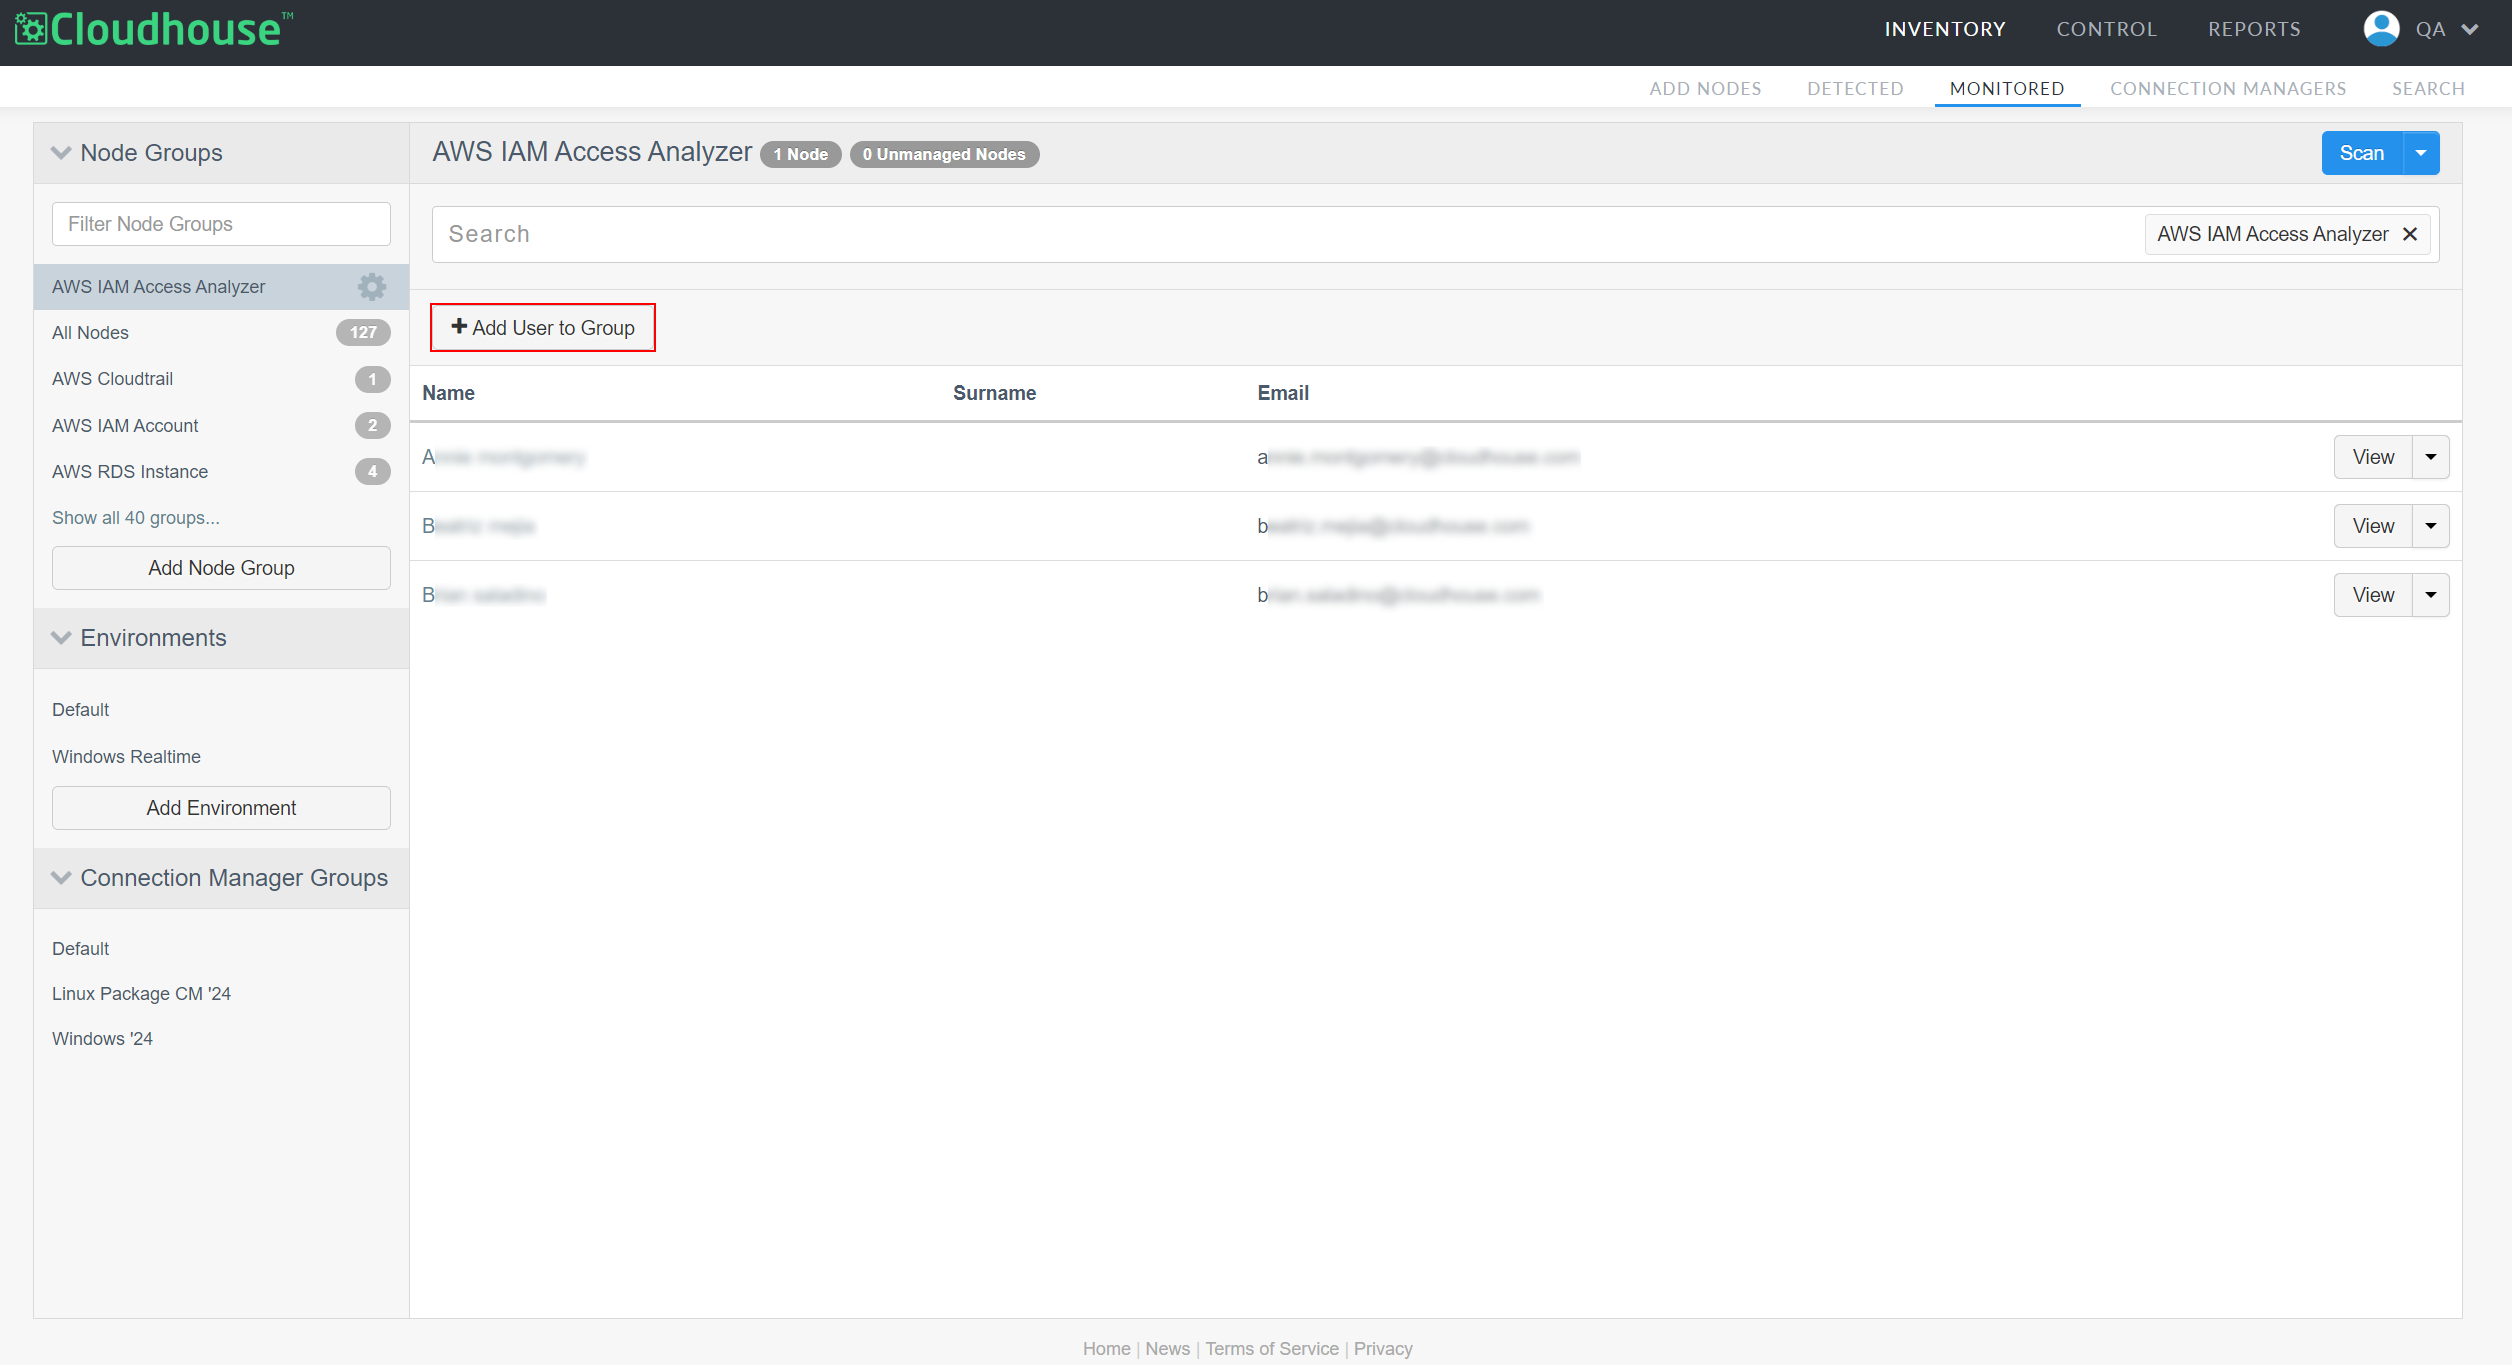Select the AWS Cloudtrail node group

click(221, 379)
